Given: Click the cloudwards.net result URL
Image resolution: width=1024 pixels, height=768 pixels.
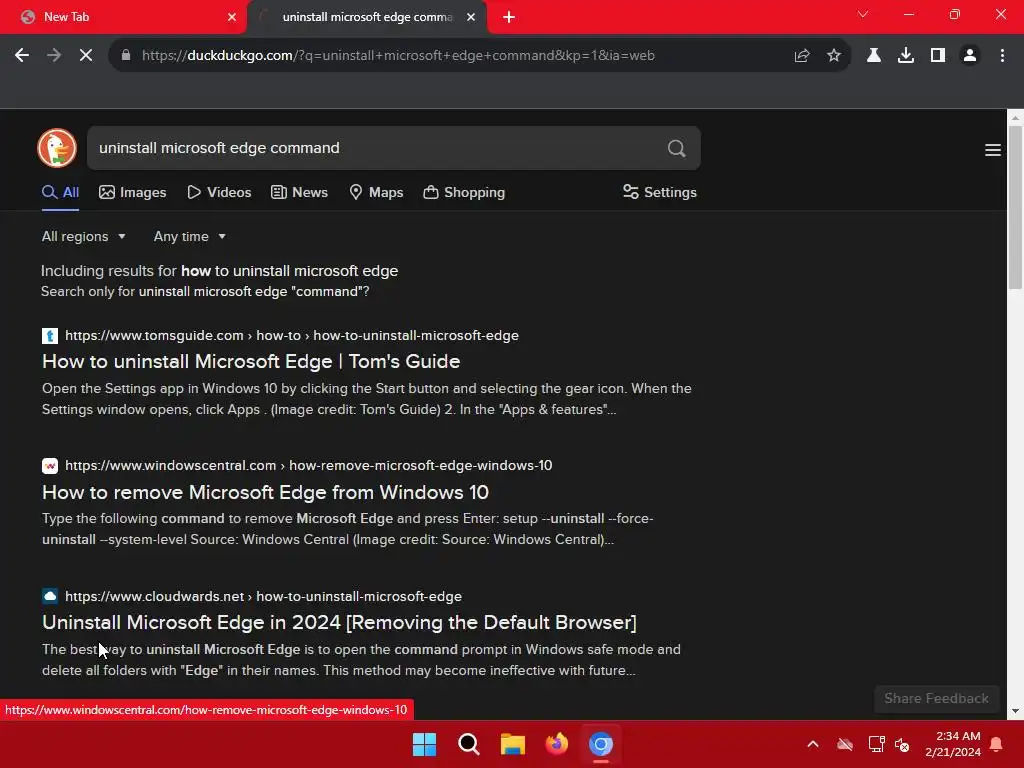Looking at the screenshot, I should [x=263, y=597].
